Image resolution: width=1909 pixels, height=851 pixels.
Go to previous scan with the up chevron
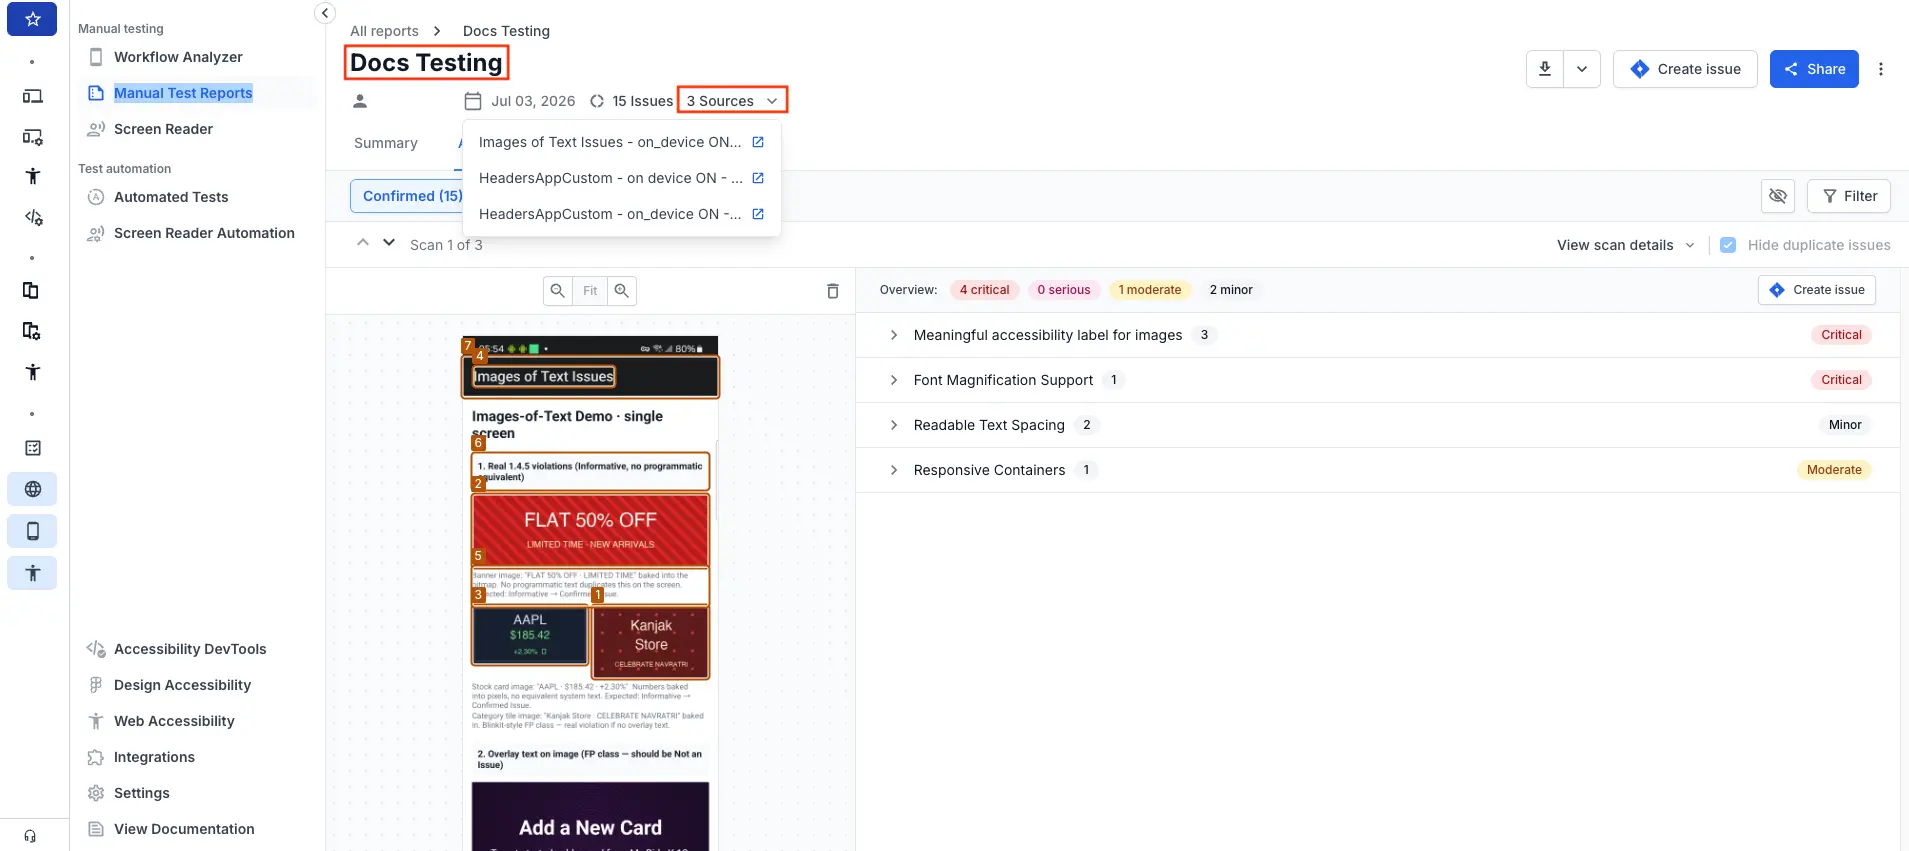363,243
